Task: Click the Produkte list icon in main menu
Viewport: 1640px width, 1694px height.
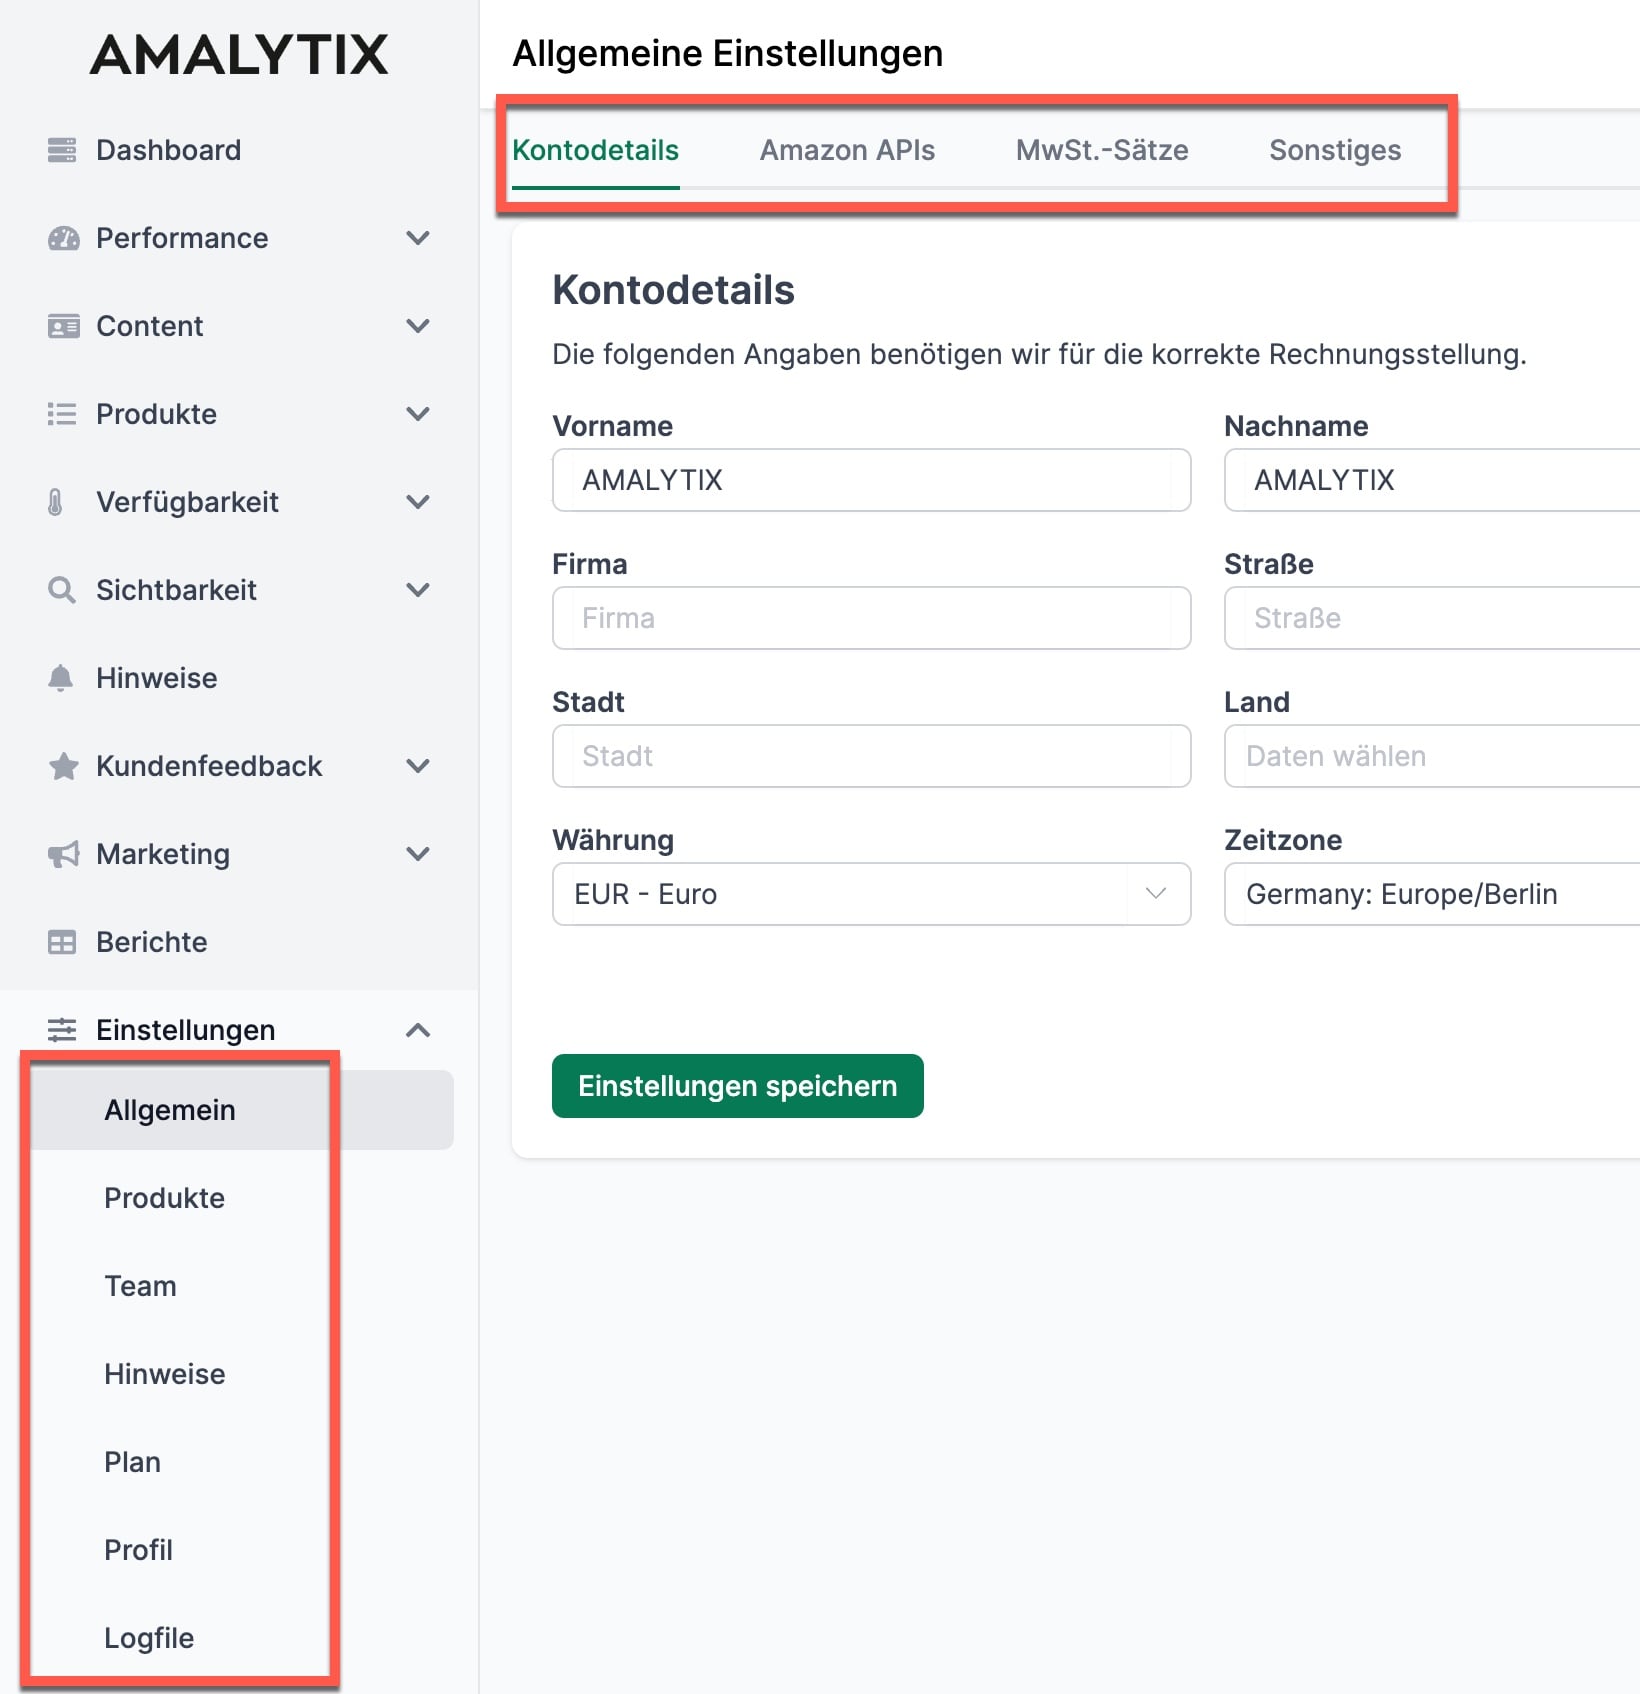Action: [x=62, y=414]
